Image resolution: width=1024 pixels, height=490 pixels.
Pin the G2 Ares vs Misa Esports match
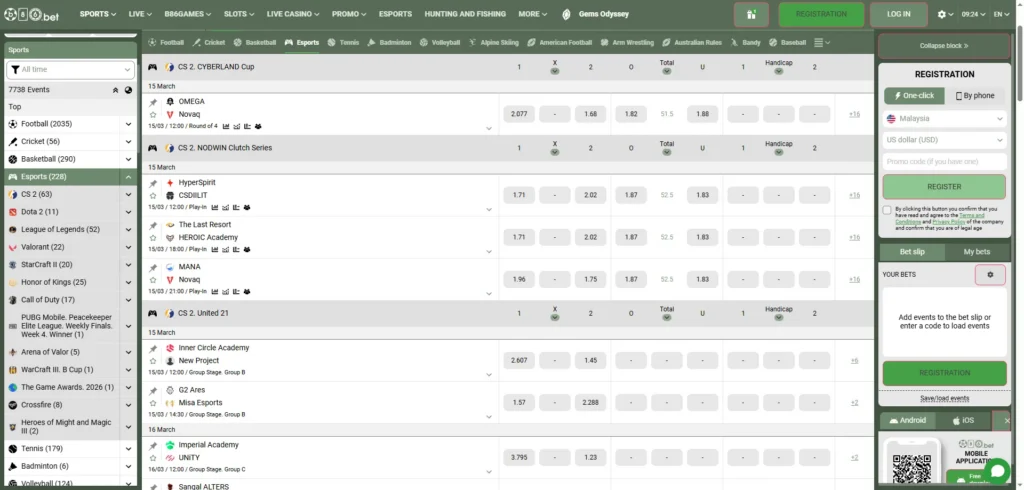click(x=153, y=391)
